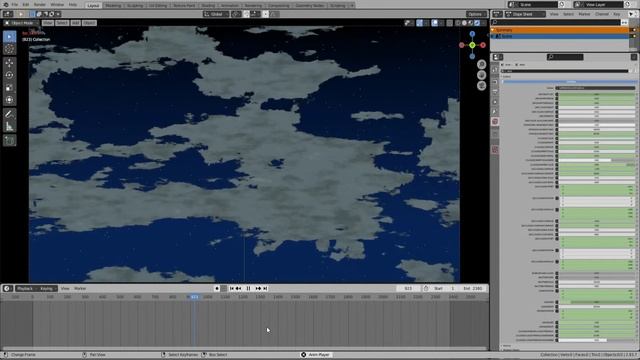Click red X axis on navigation gizmo

pos(483,45)
